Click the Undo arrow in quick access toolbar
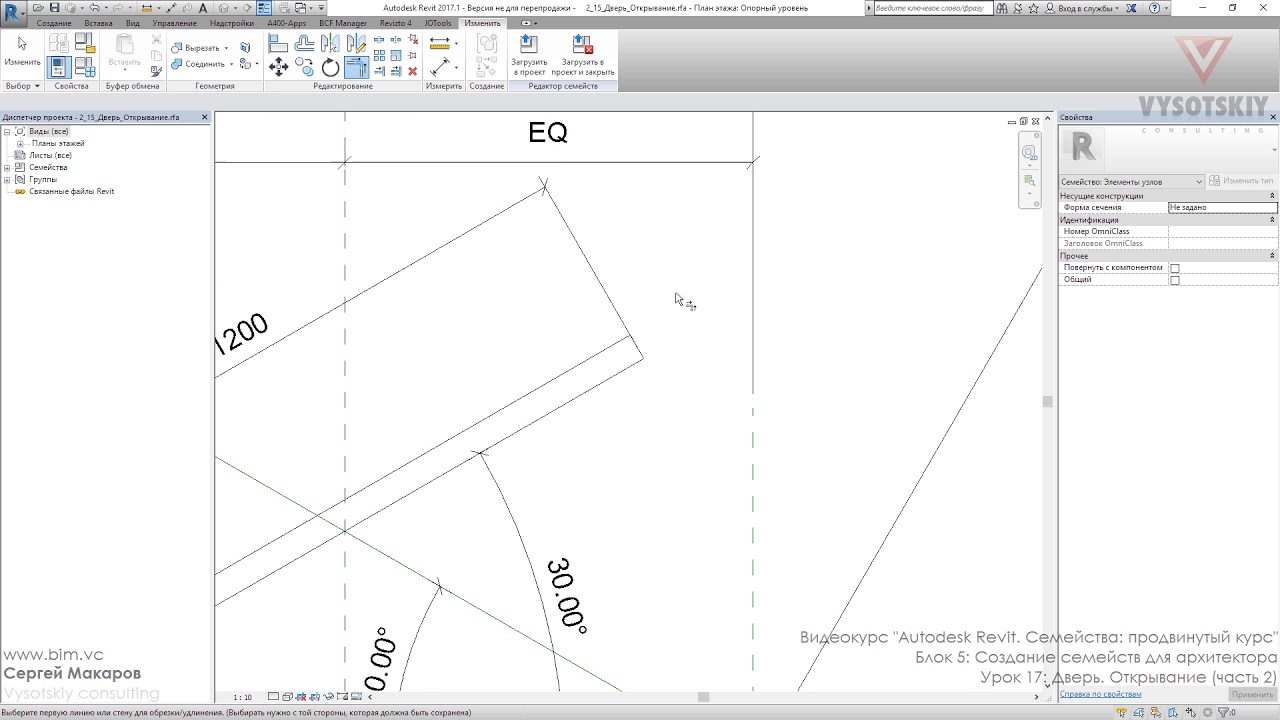The height and width of the screenshot is (720, 1280). pyautogui.click(x=94, y=8)
